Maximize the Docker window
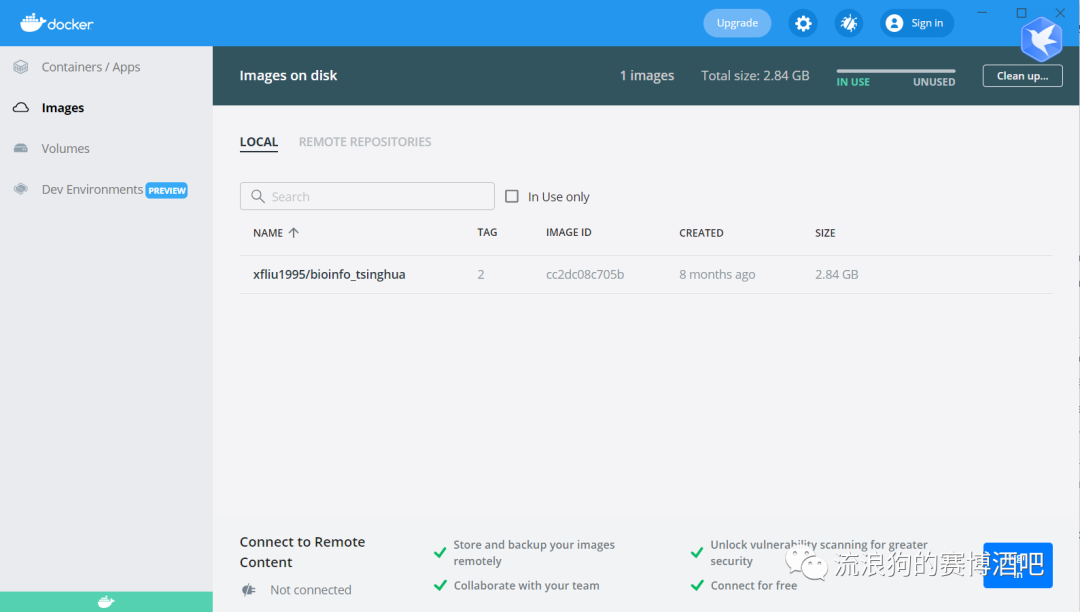Viewport: 1080px width, 612px height. (x=1021, y=12)
